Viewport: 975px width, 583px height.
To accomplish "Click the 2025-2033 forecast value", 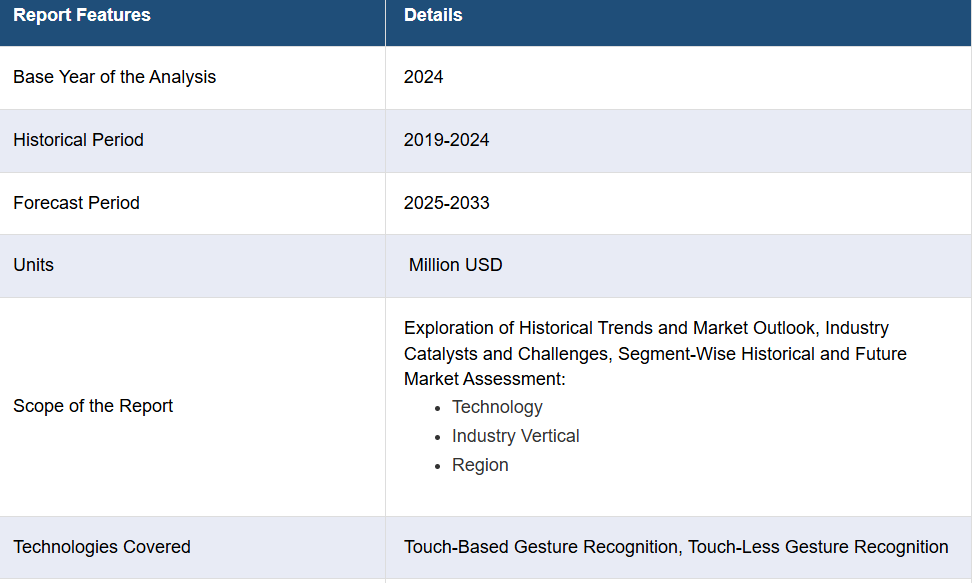I will point(446,203).
